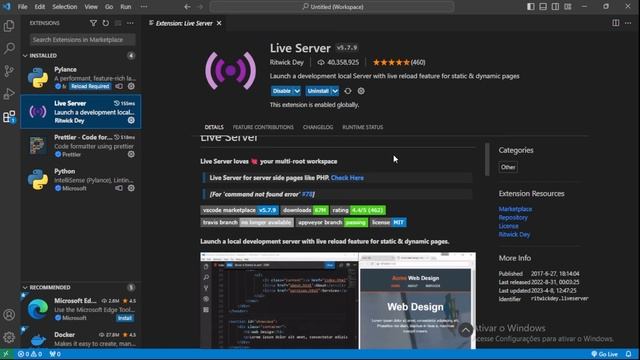640x360 pixels.
Task: Open remote window status bar icon
Action: (x=6, y=354)
